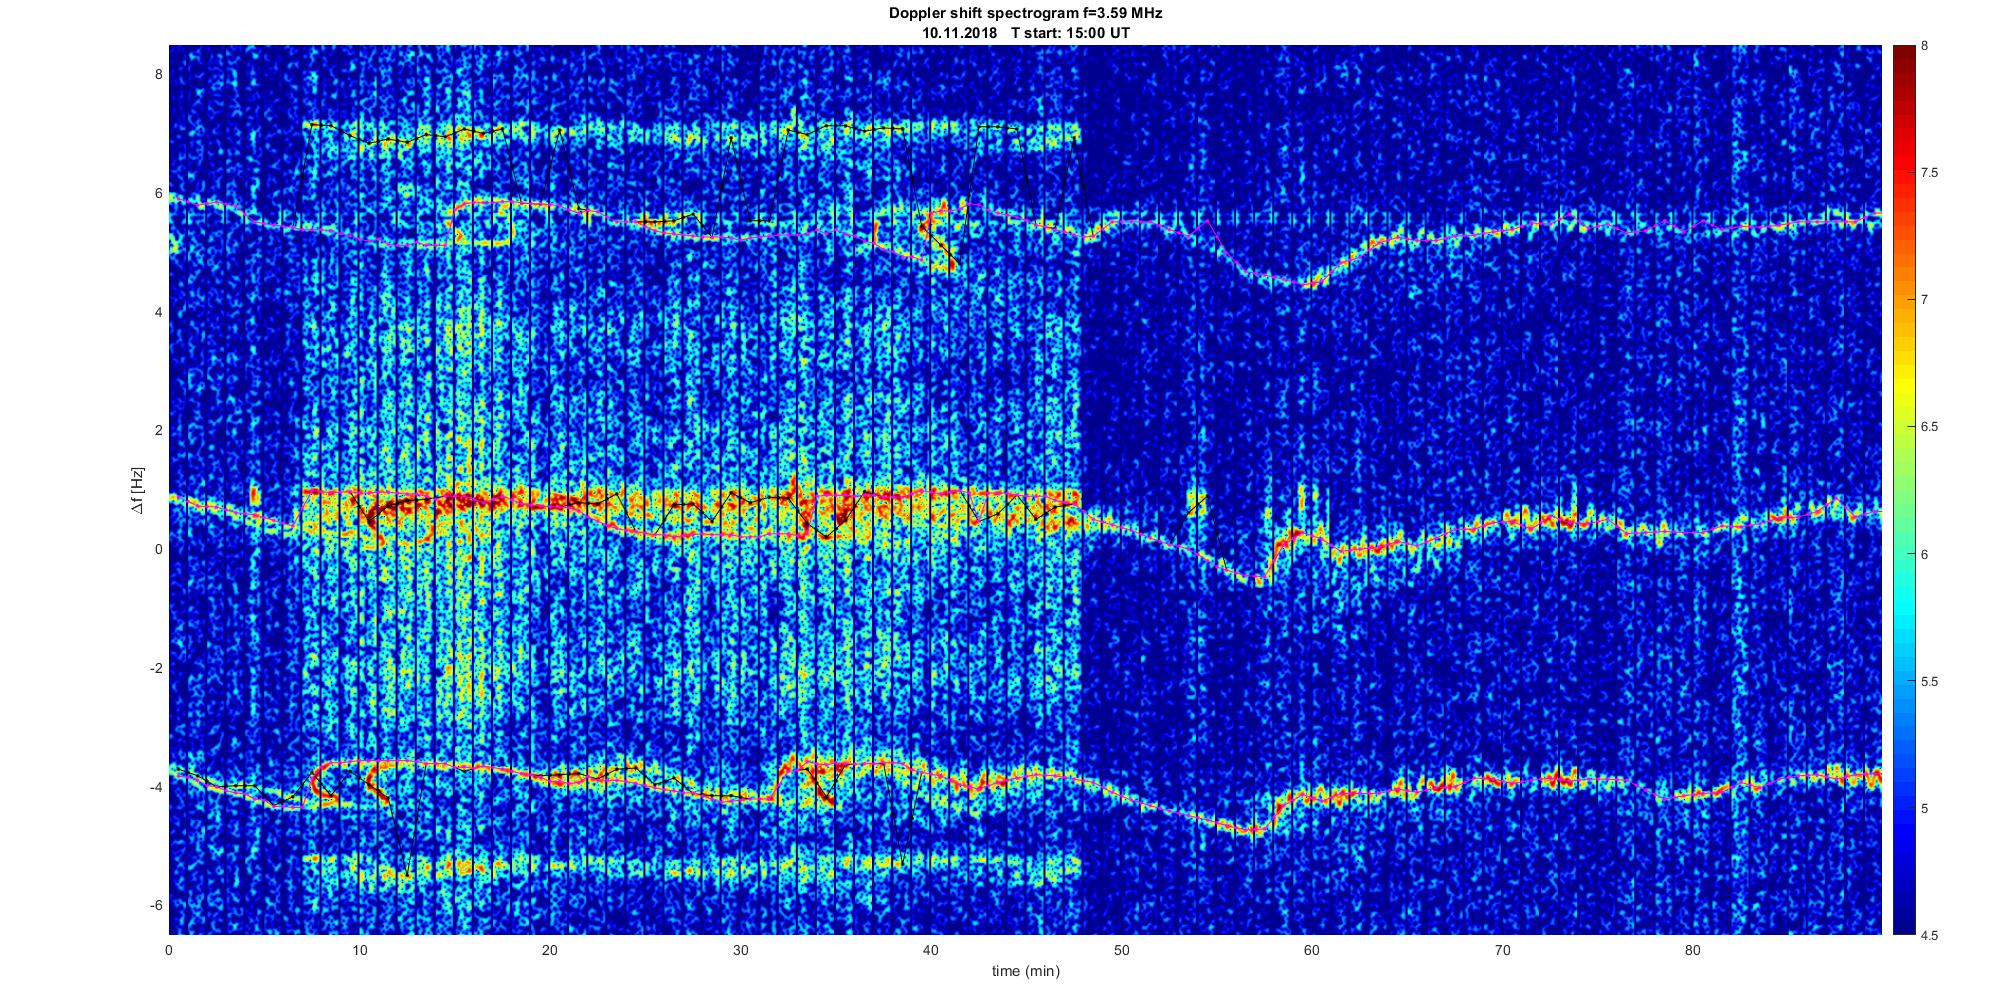The width and height of the screenshot is (2000, 1003).
Task: Click the colorbar tick label "5.5"
Action: pos(1930,682)
